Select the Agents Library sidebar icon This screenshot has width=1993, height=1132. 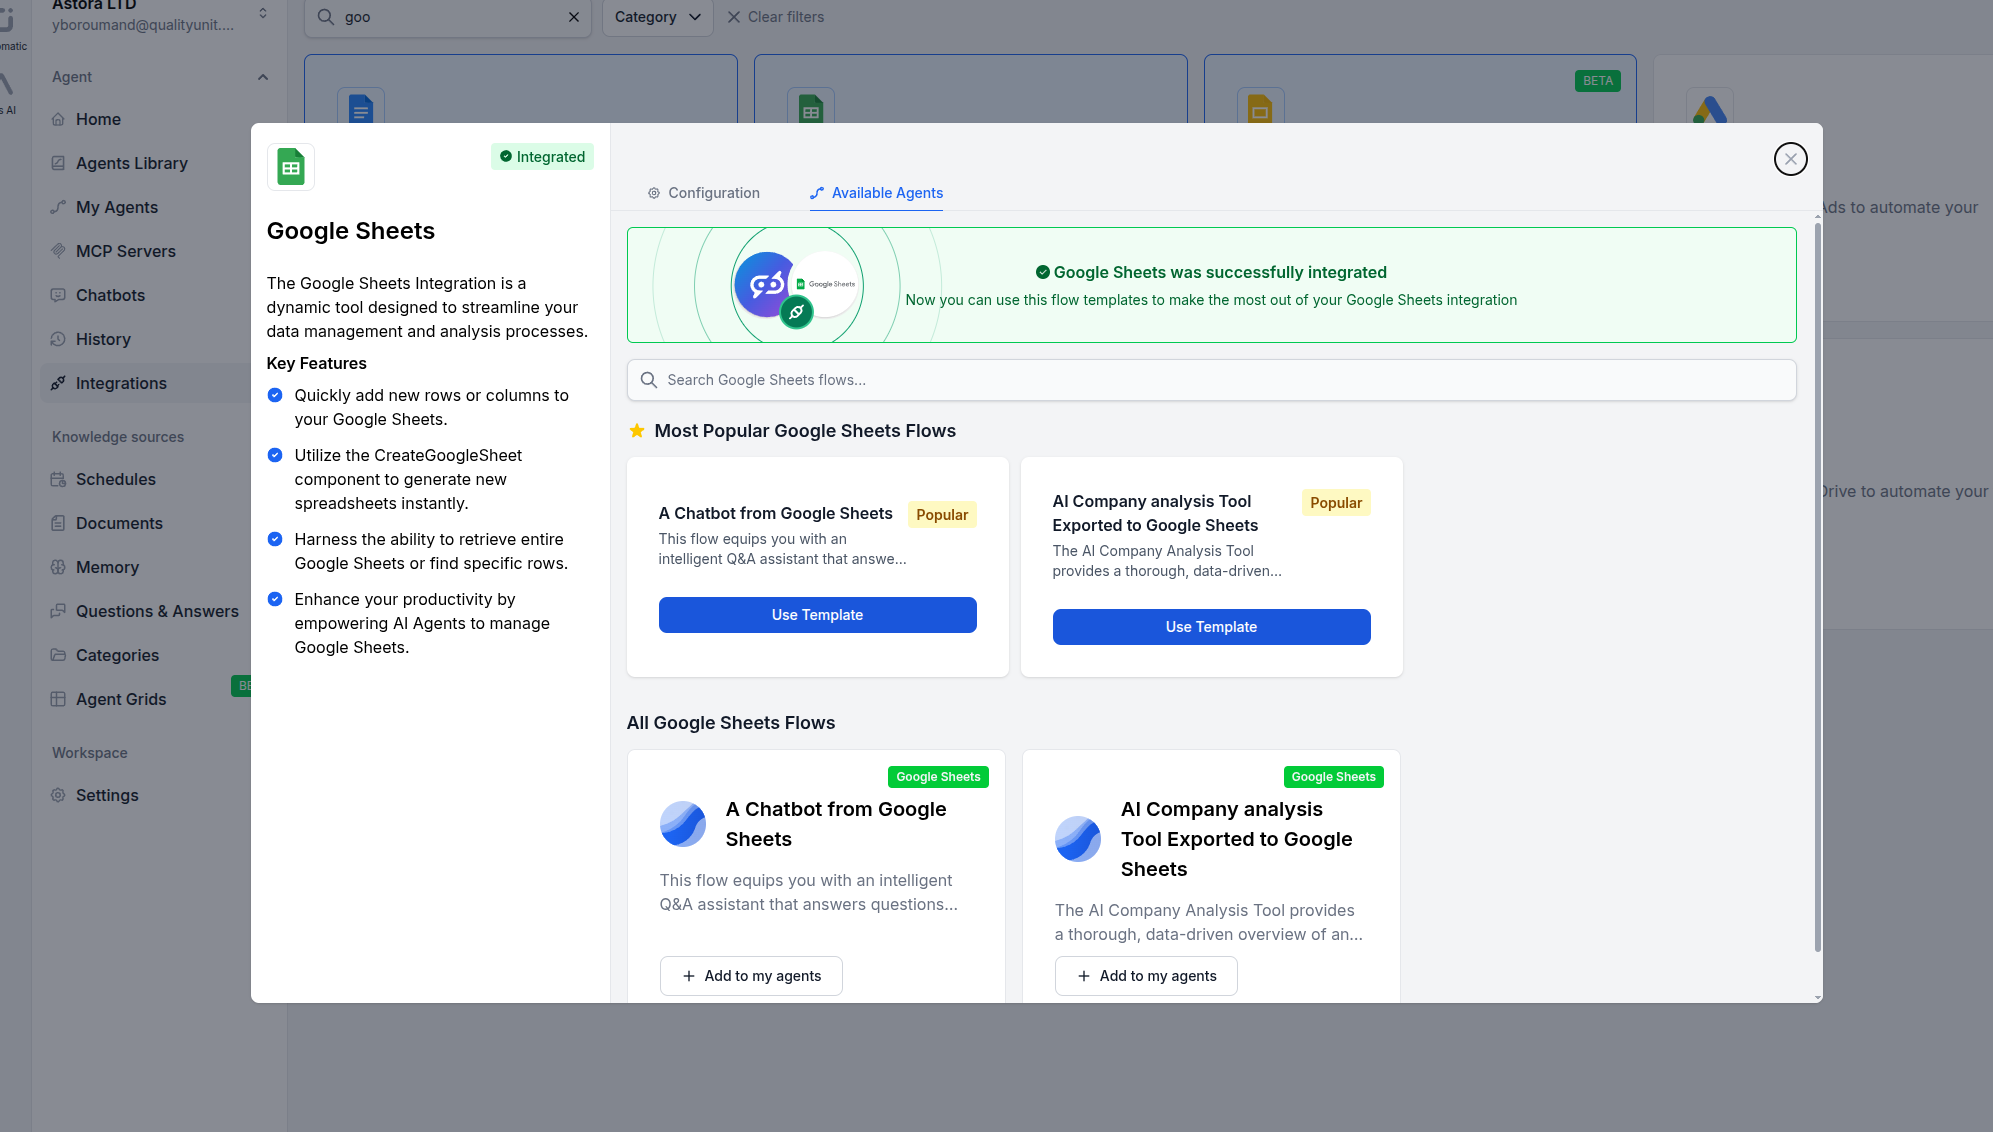pyautogui.click(x=59, y=163)
